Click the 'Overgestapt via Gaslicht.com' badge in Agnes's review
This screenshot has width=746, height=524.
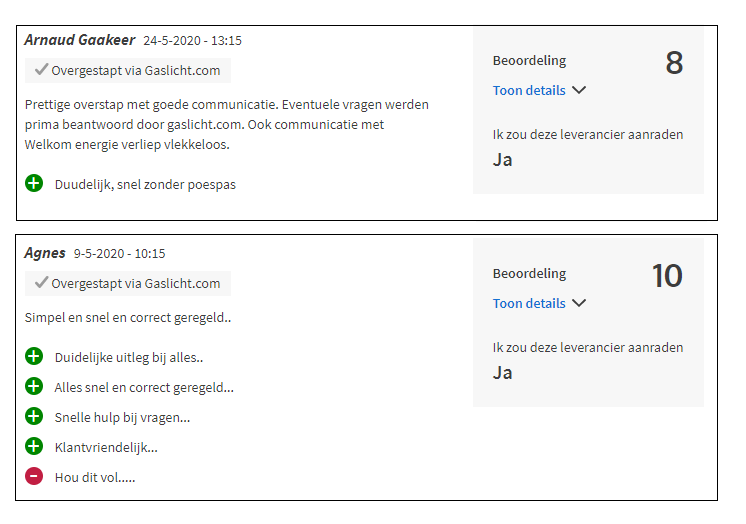tap(128, 283)
